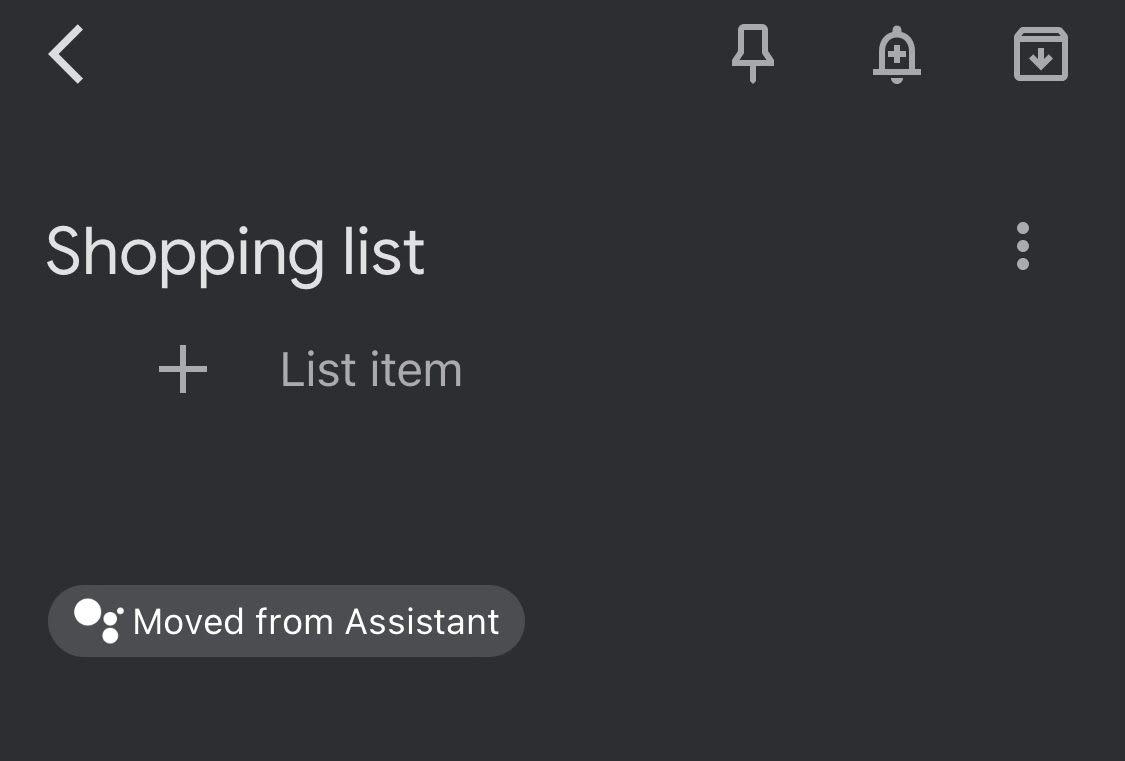Send note to archive with box-arrow icon
The width and height of the screenshot is (1125, 761).
click(1040, 54)
